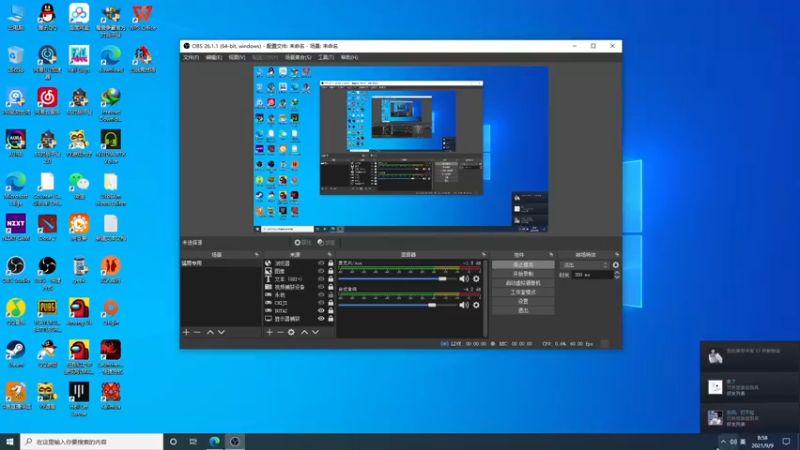Open the Fall Guys desktop icon
The image size is (800, 450).
[x=79, y=59]
